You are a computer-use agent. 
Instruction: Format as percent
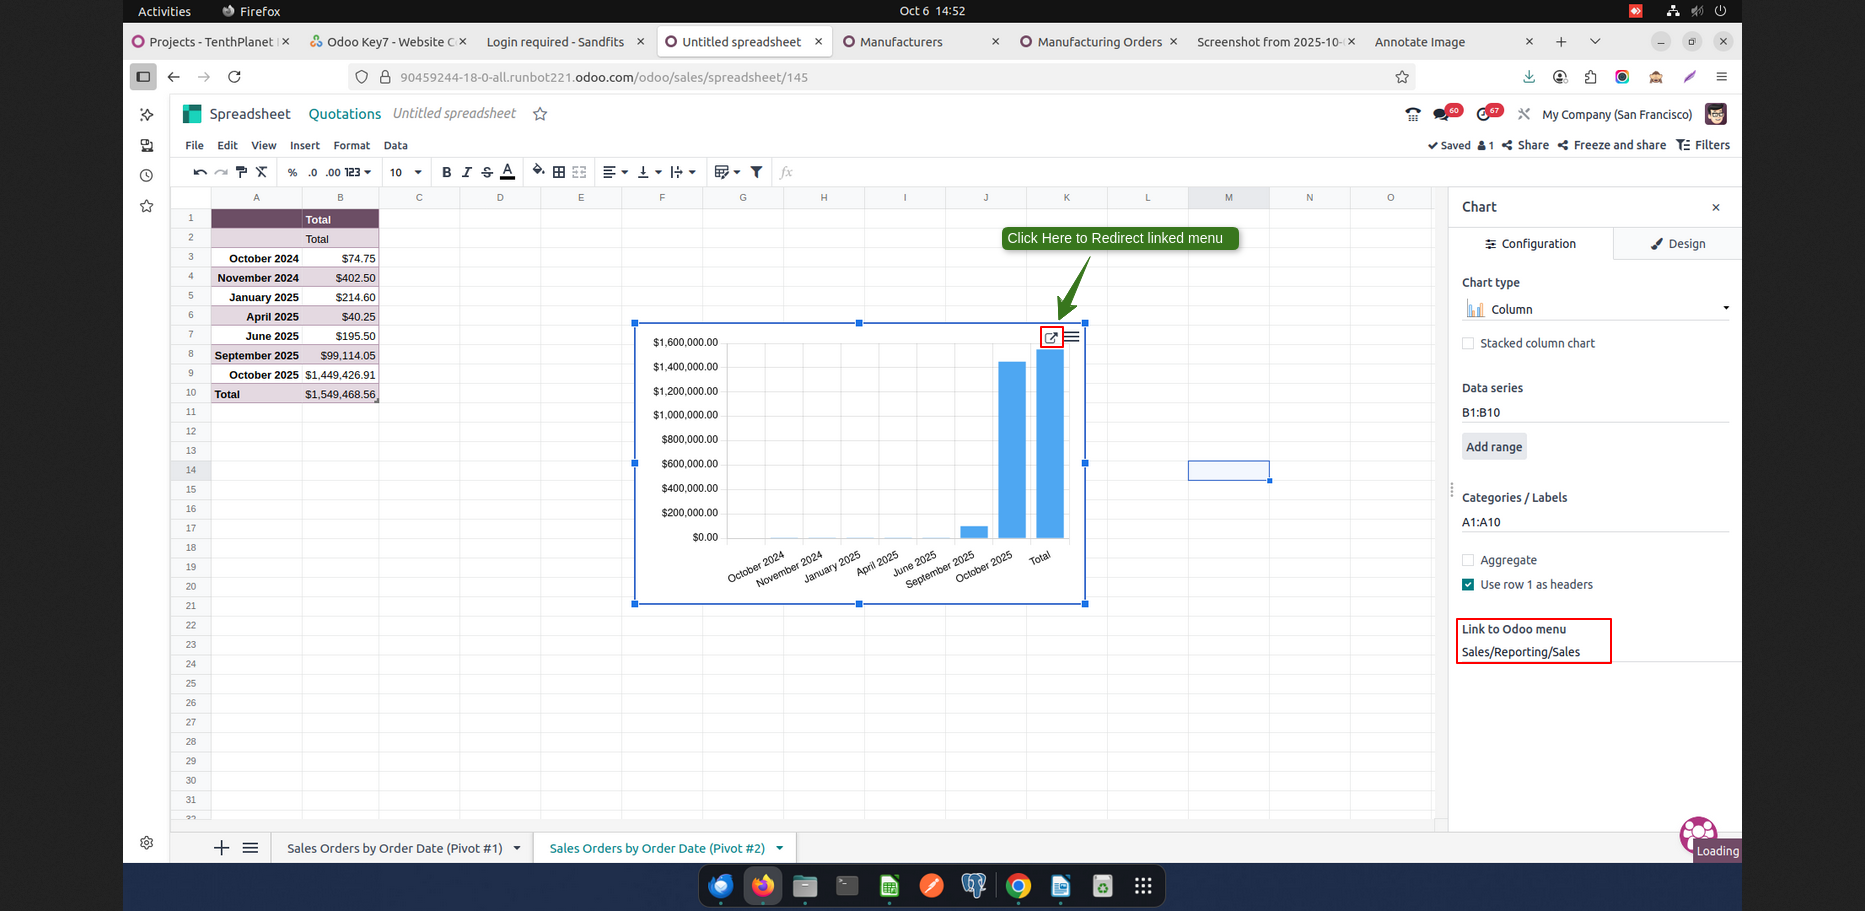coord(292,172)
